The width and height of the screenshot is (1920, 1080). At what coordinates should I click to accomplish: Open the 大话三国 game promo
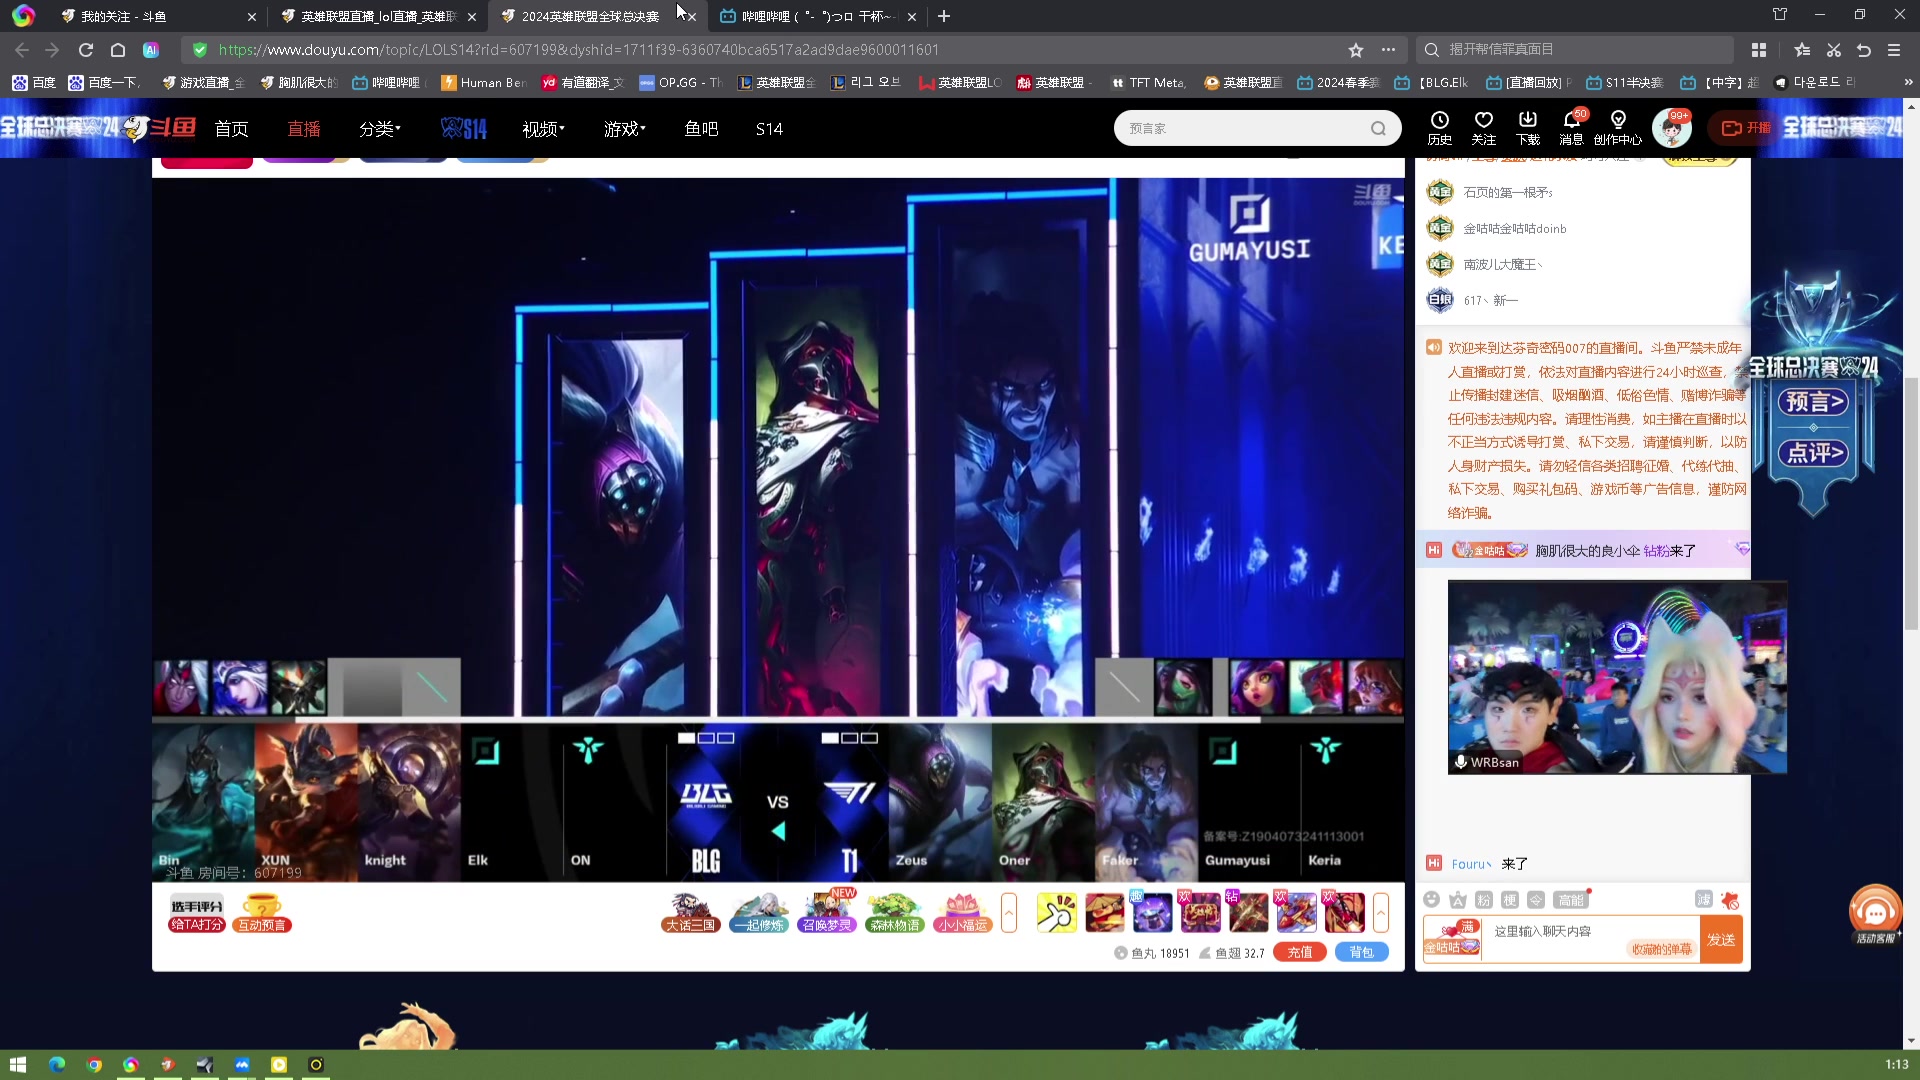coord(690,913)
